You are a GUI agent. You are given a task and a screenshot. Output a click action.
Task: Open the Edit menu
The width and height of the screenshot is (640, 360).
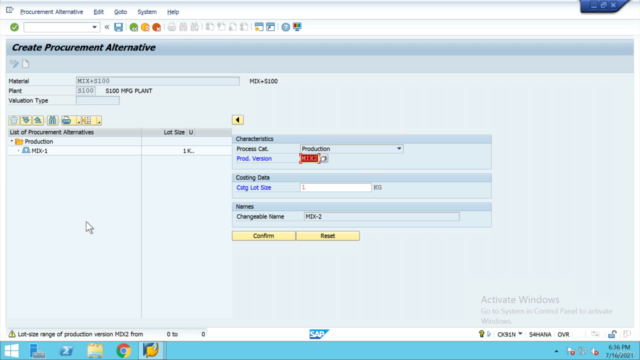pyautogui.click(x=98, y=12)
